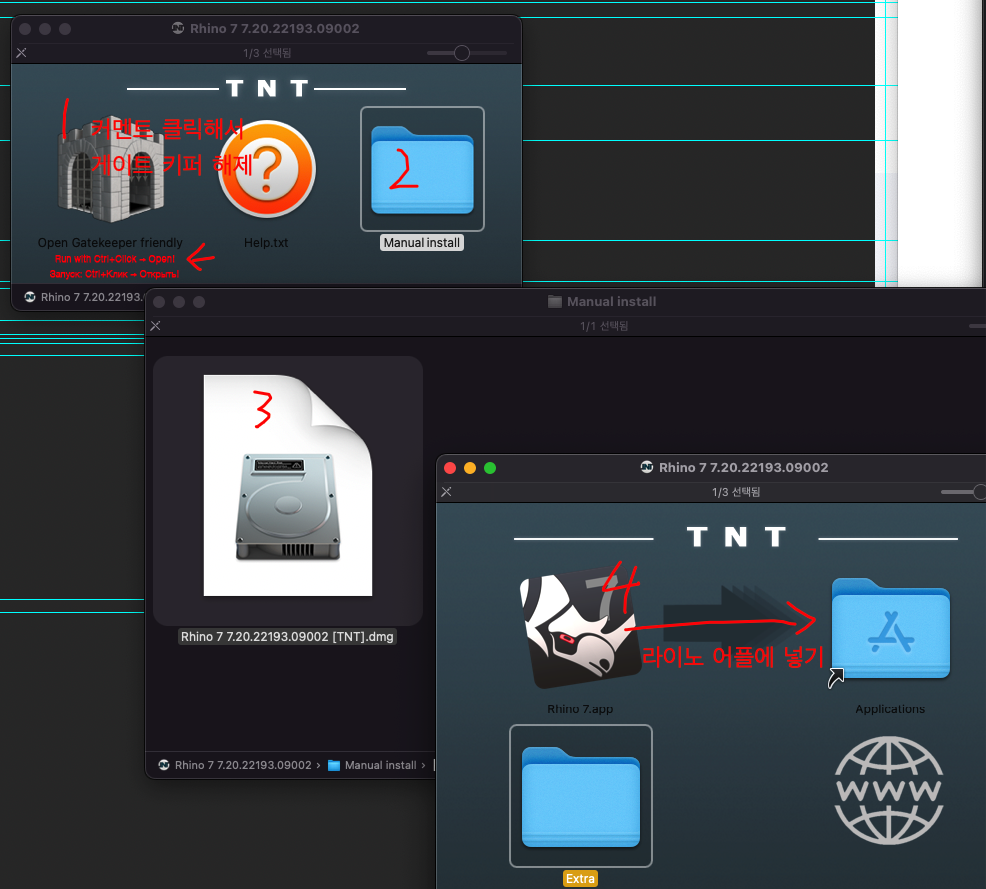The height and width of the screenshot is (889, 986).
Task: Click the Applications folder shortcut
Action: click(890, 629)
